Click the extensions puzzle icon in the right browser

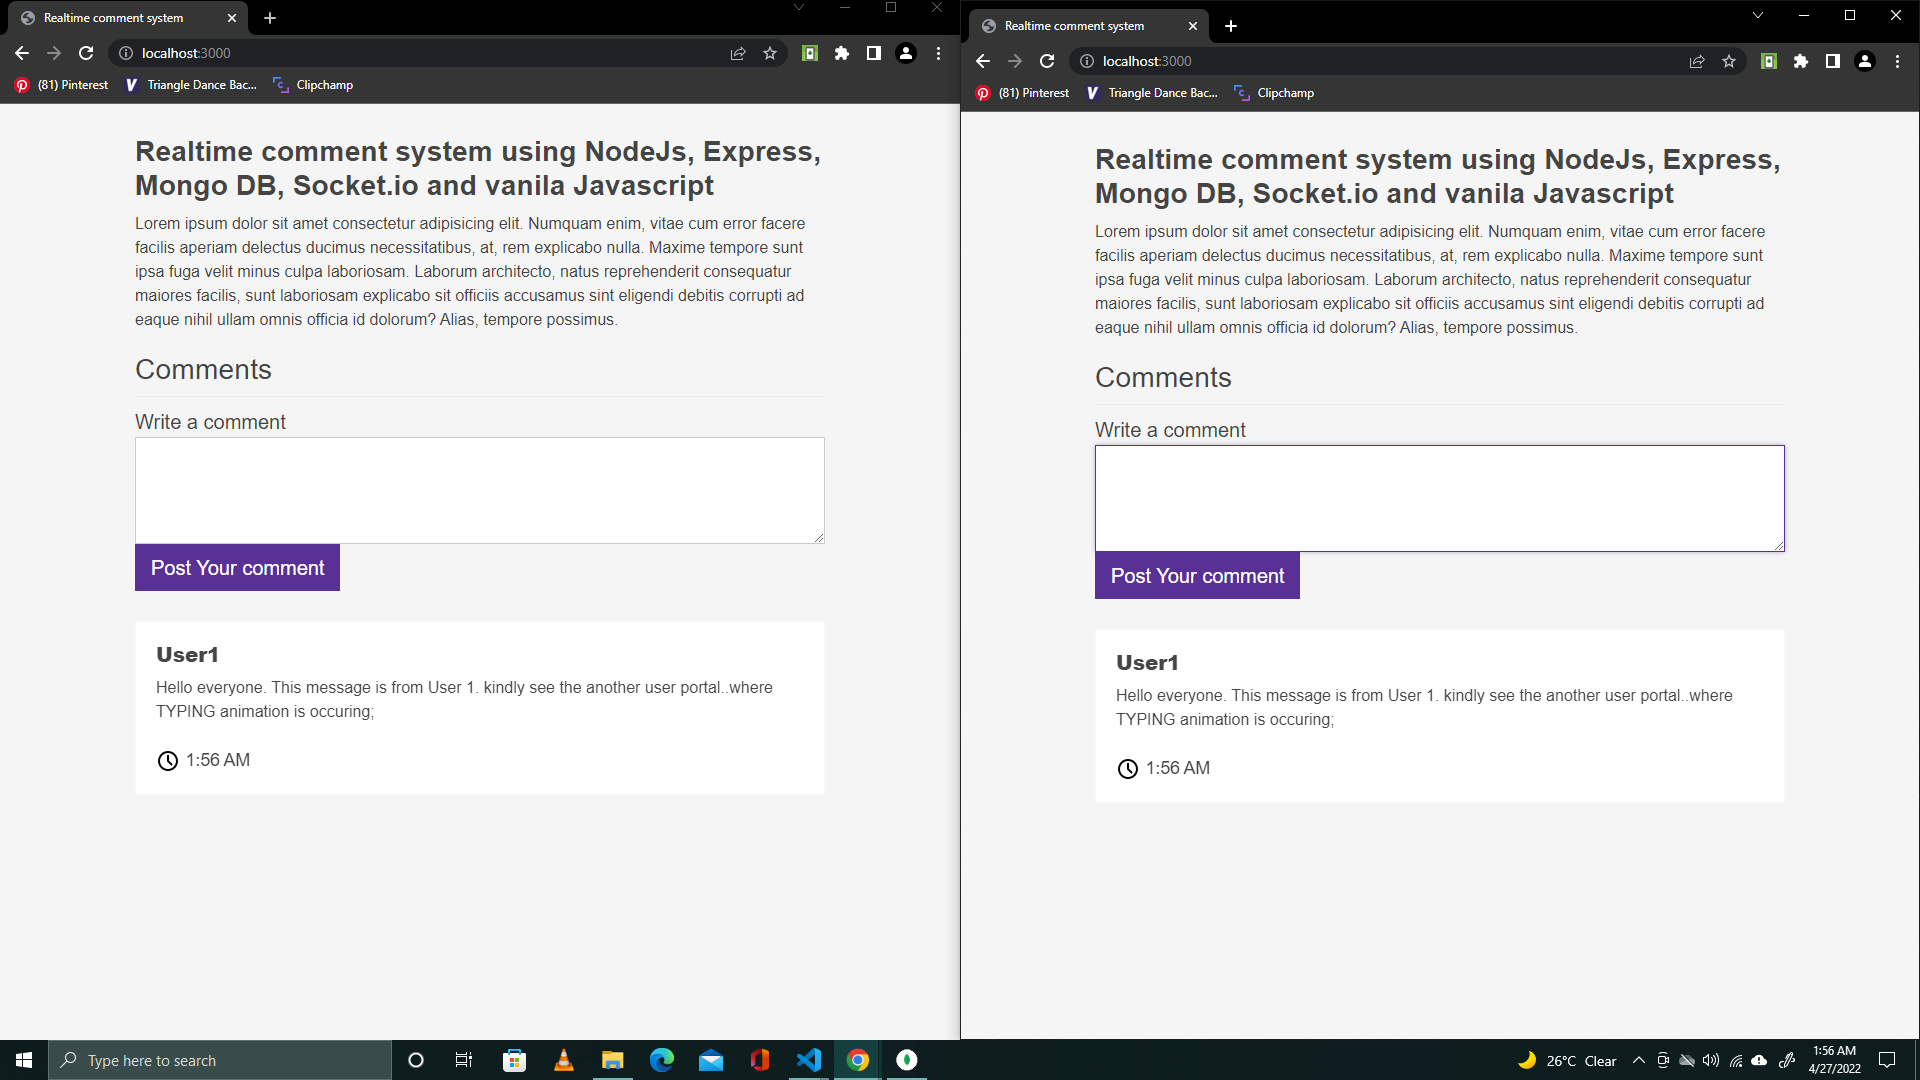1801,61
